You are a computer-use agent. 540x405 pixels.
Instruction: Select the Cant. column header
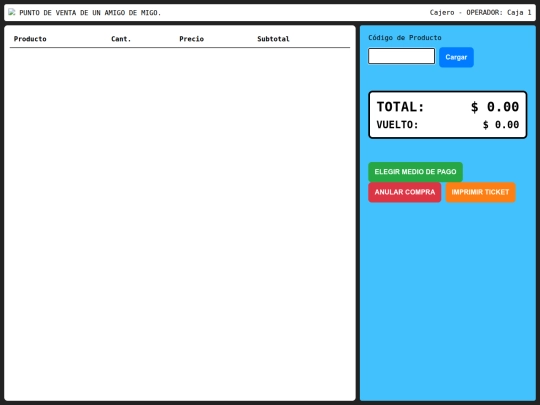tap(121, 39)
